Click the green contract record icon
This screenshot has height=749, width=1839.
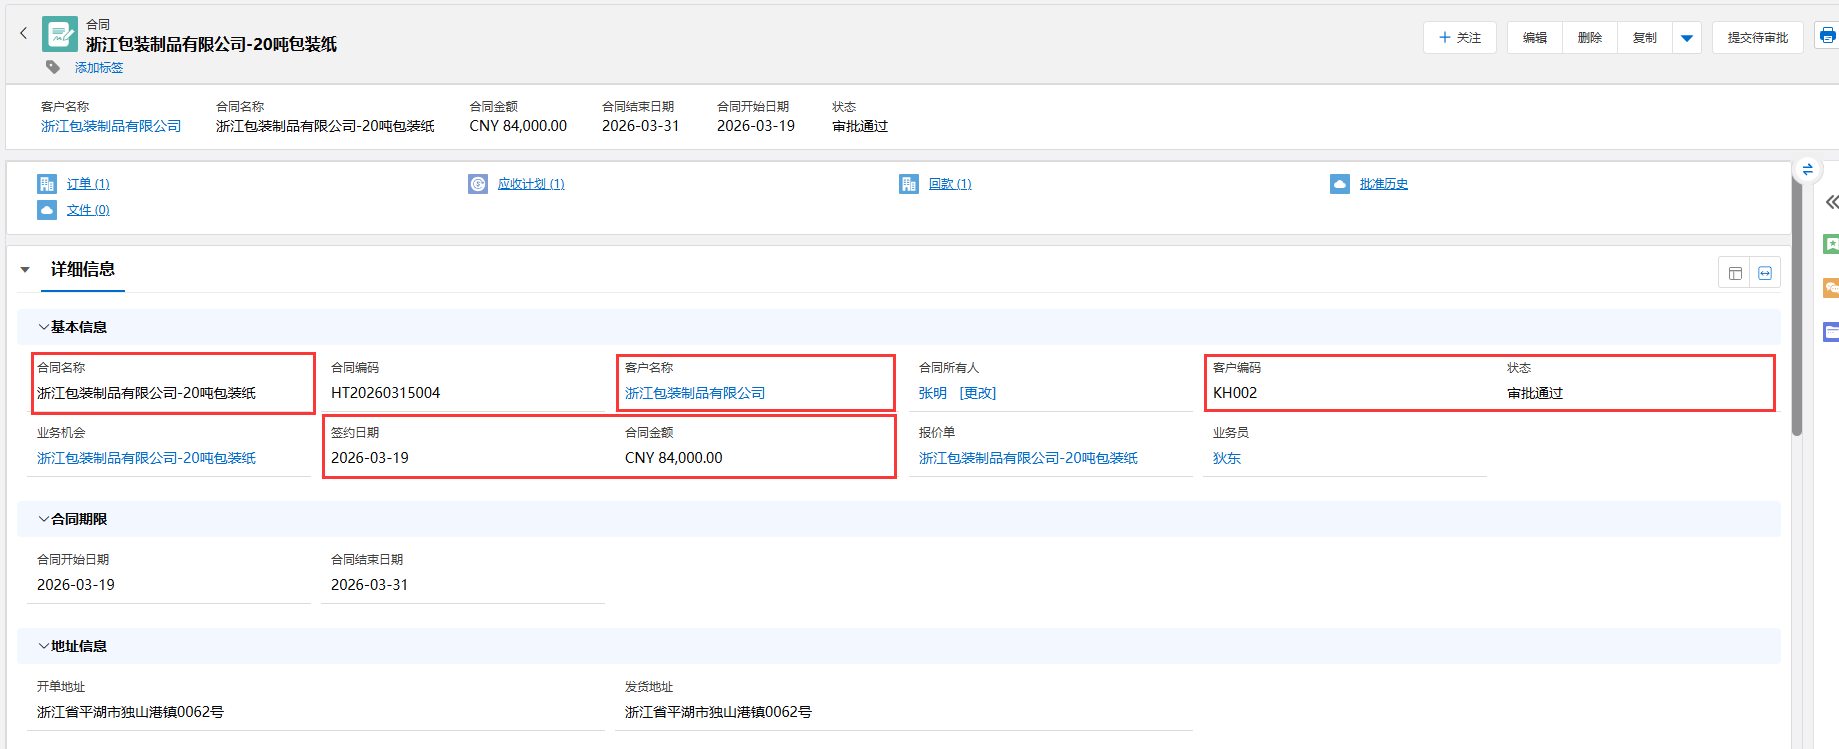pyautogui.click(x=59, y=34)
